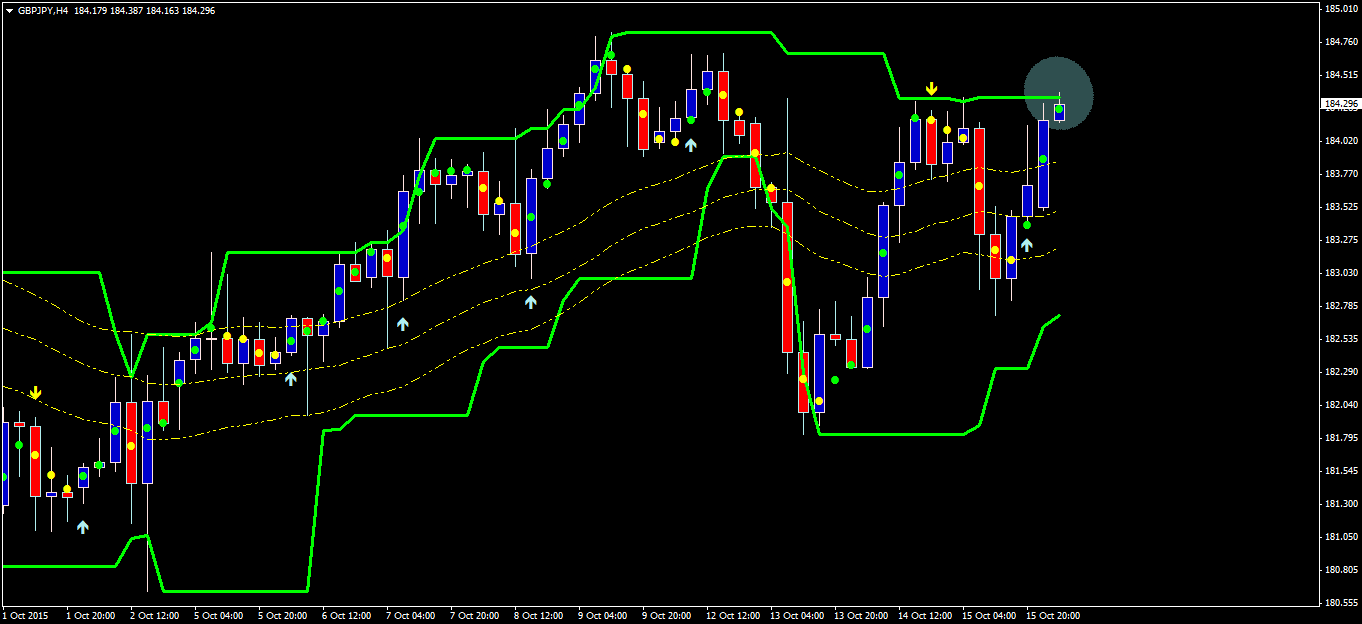Select the white up arrow above 15 Oct 20:00
Image resolution: width=1362 pixels, height=624 pixels.
[1026, 244]
